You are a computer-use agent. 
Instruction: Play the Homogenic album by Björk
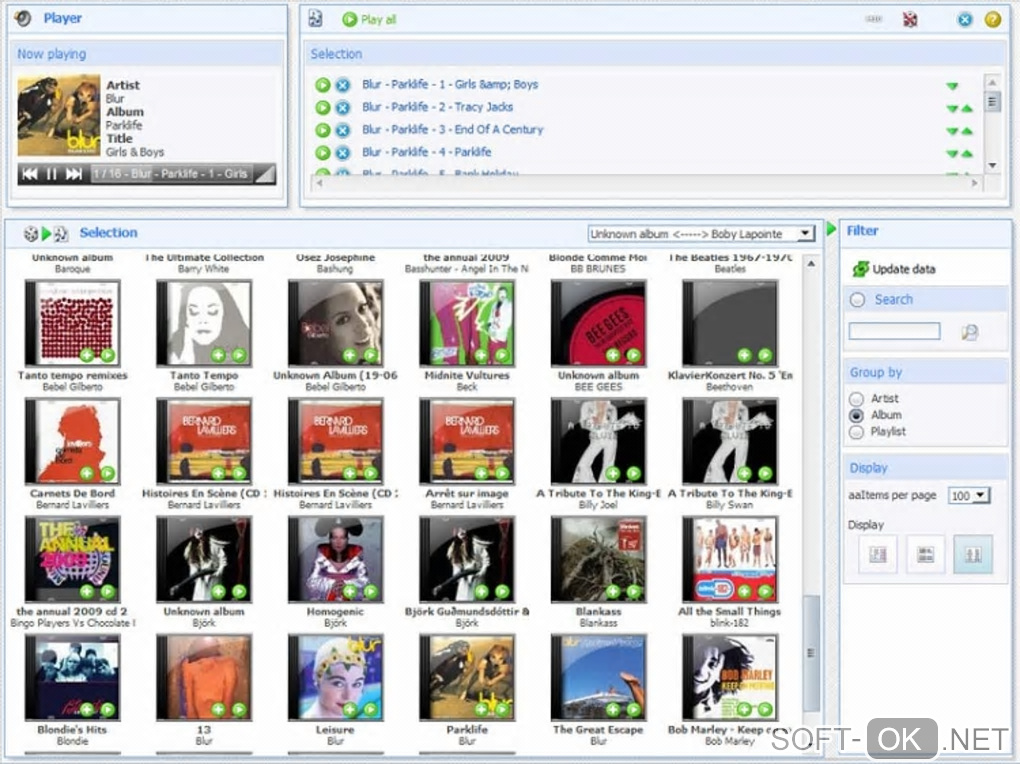(x=371, y=592)
